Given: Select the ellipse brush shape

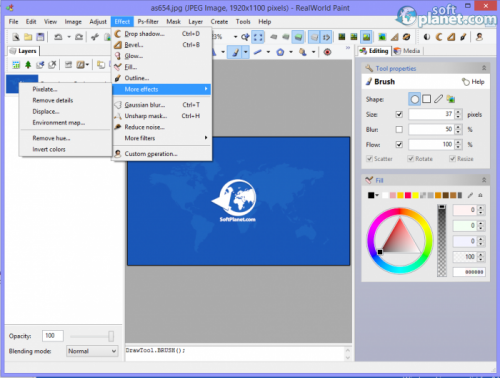Looking at the screenshot, I should pyautogui.click(x=414, y=99).
